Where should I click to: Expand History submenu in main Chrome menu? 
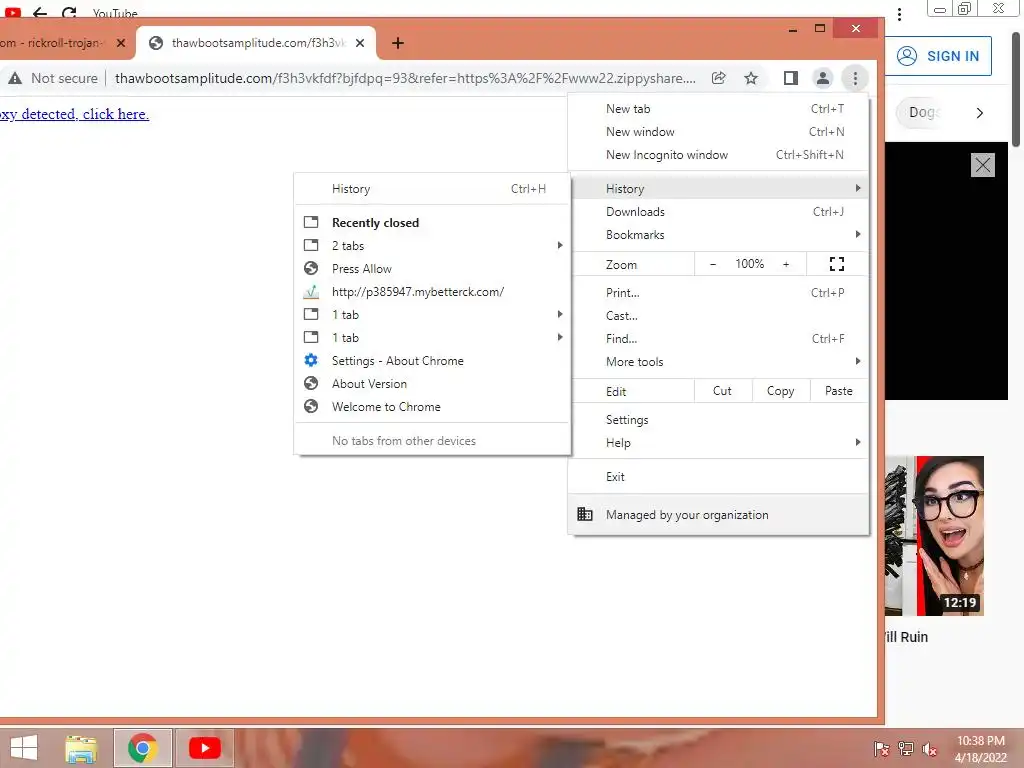718,189
